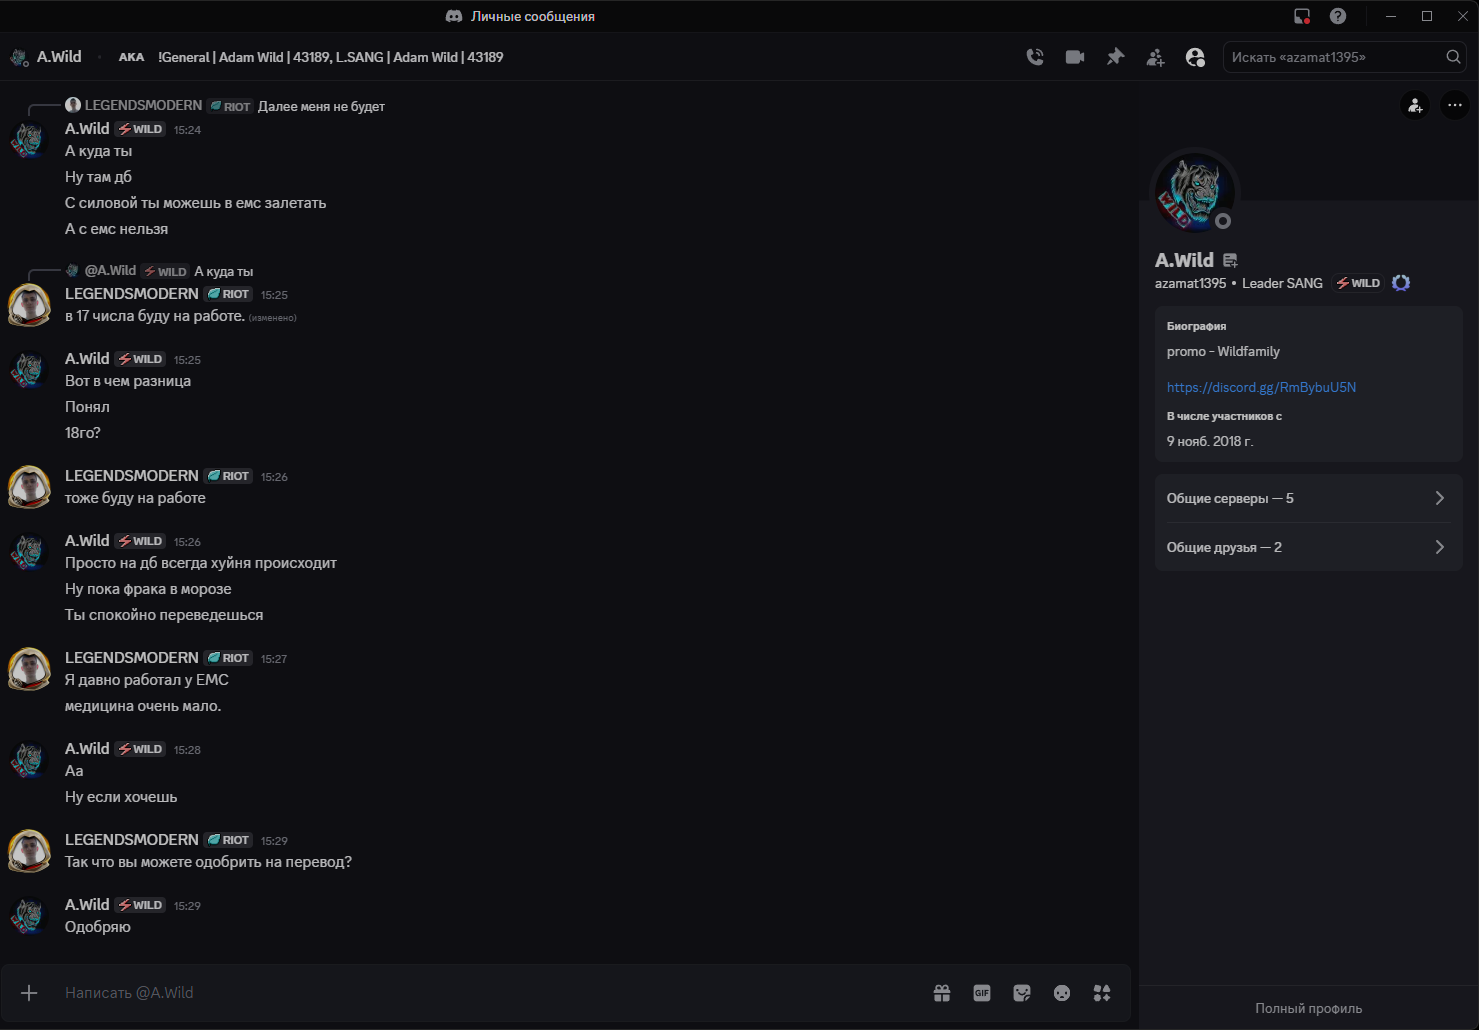This screenshot has height=1030, width=1479.
Task: Open the discord.gg/RmBybuU5N invite link
Action: click(1261, 387)
